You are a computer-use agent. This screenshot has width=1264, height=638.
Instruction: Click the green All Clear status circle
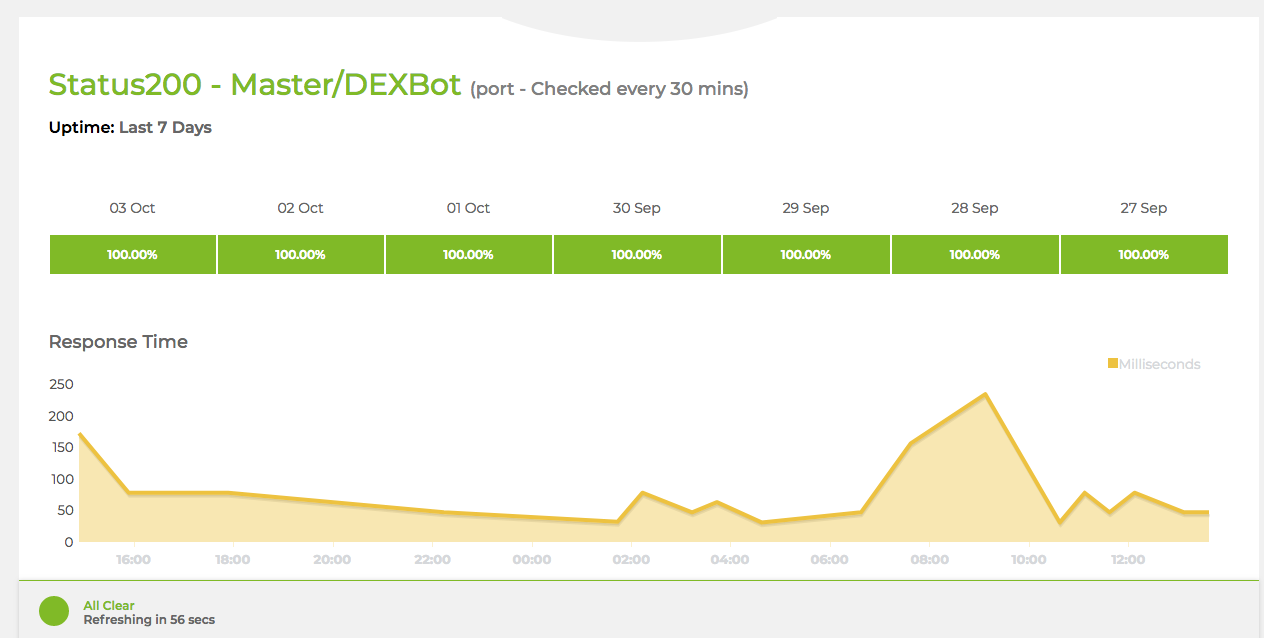click(54, 611)
